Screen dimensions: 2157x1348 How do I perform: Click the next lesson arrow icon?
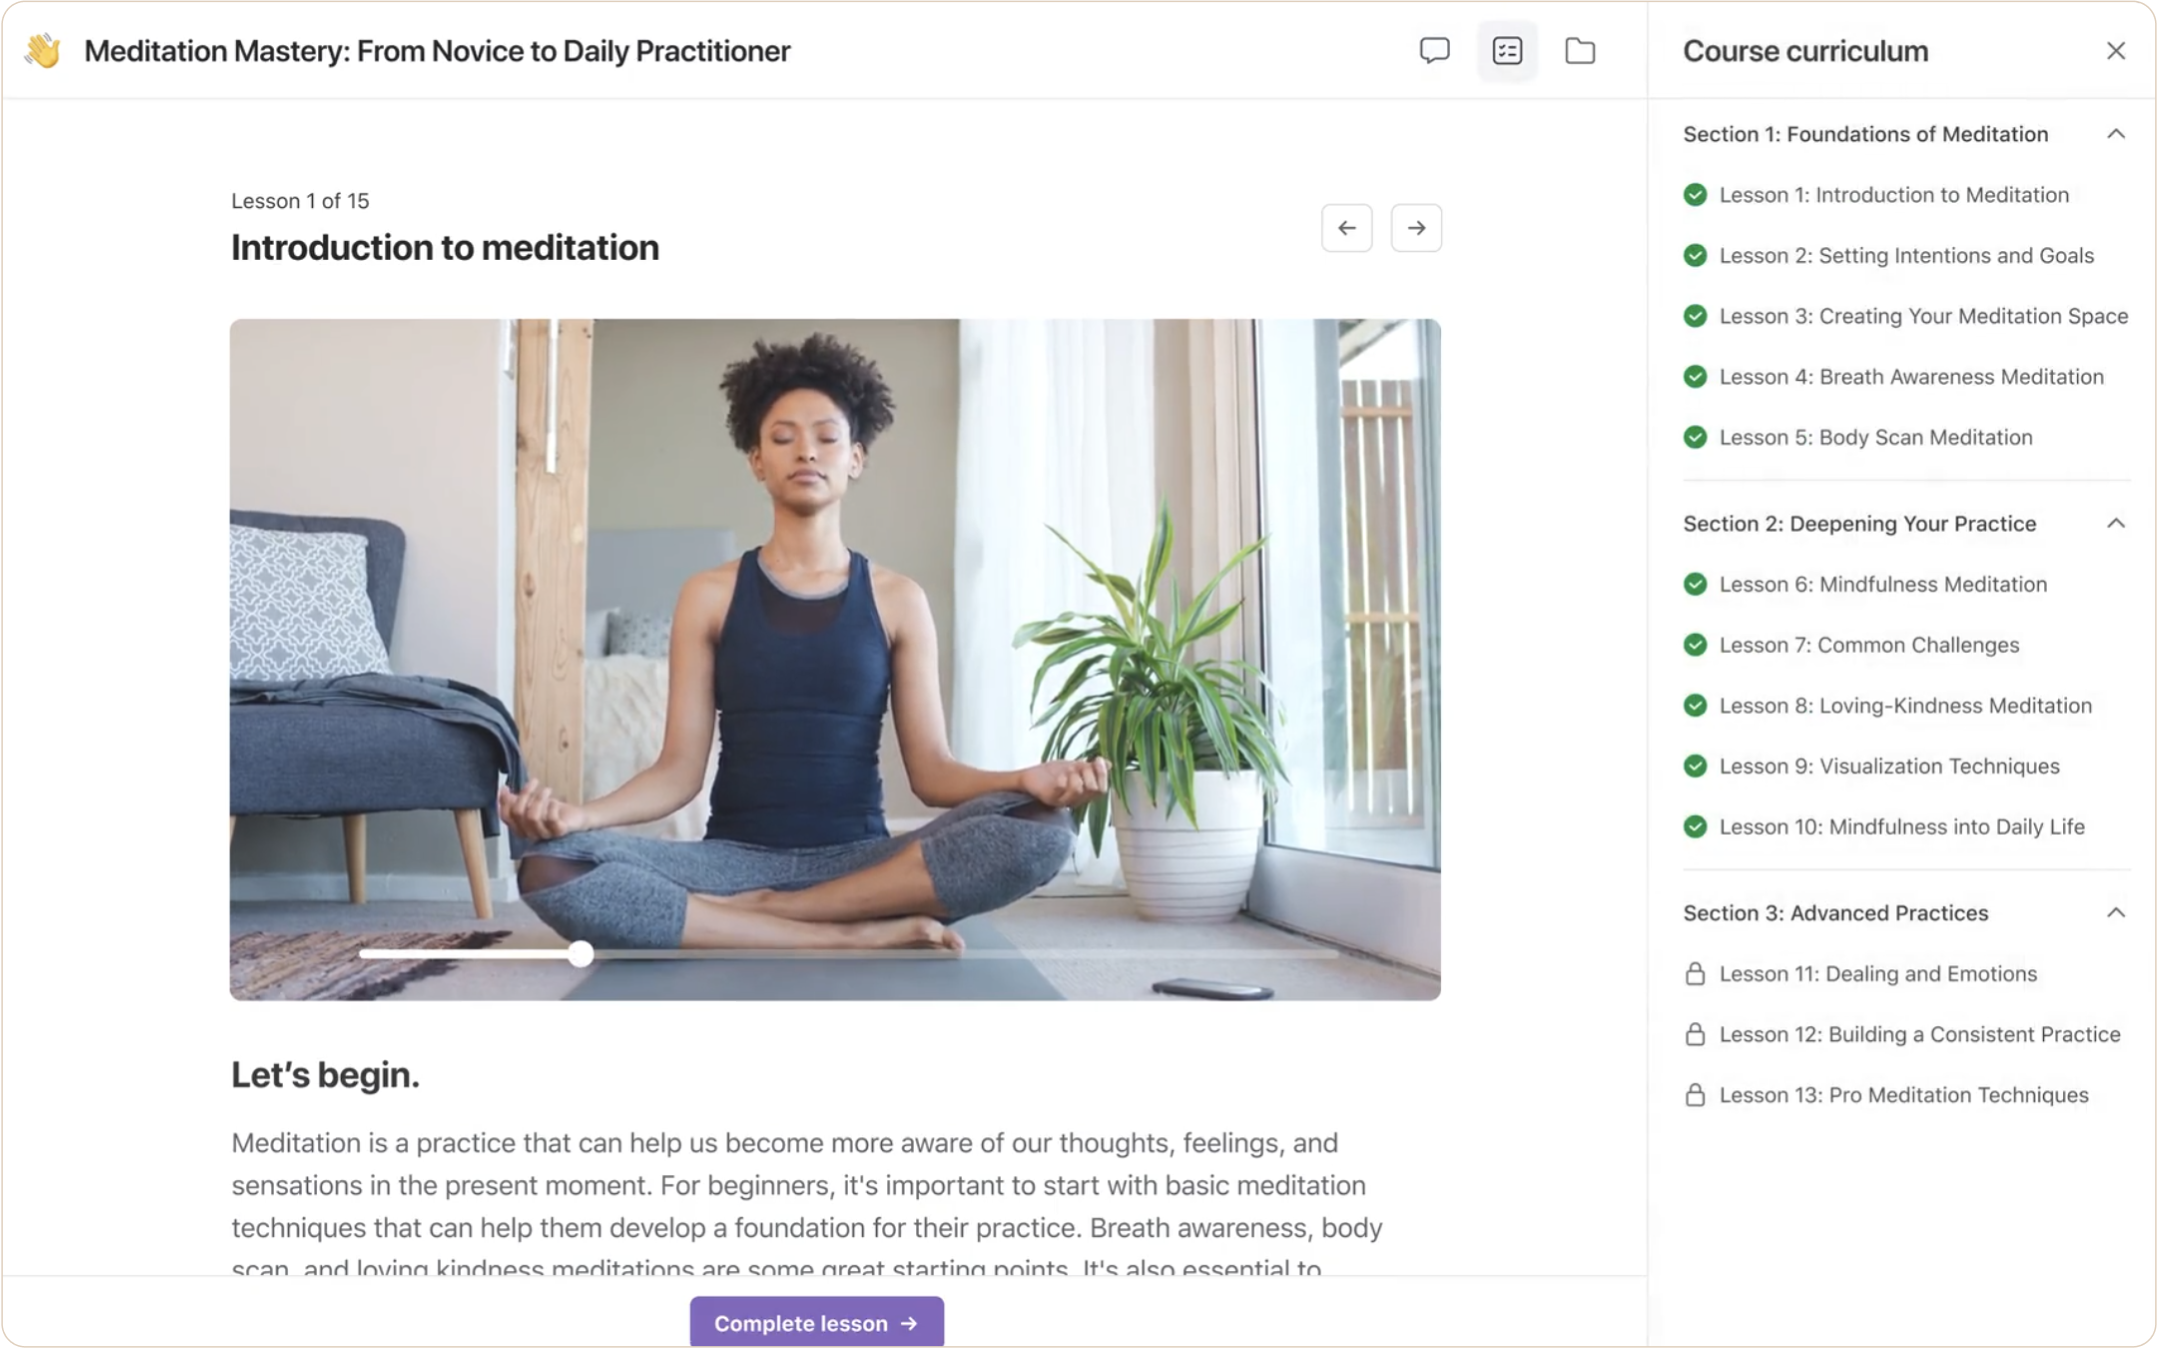pyautogui.click(x=1416, y=227)
